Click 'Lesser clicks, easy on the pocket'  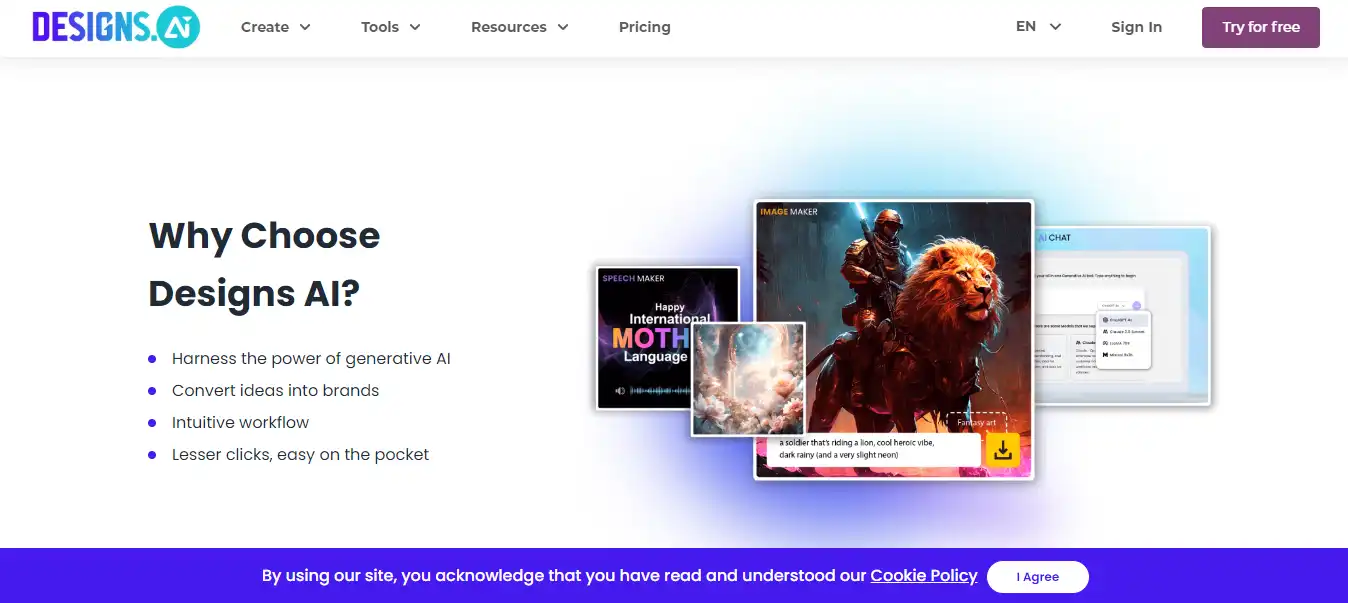(300, 454)
